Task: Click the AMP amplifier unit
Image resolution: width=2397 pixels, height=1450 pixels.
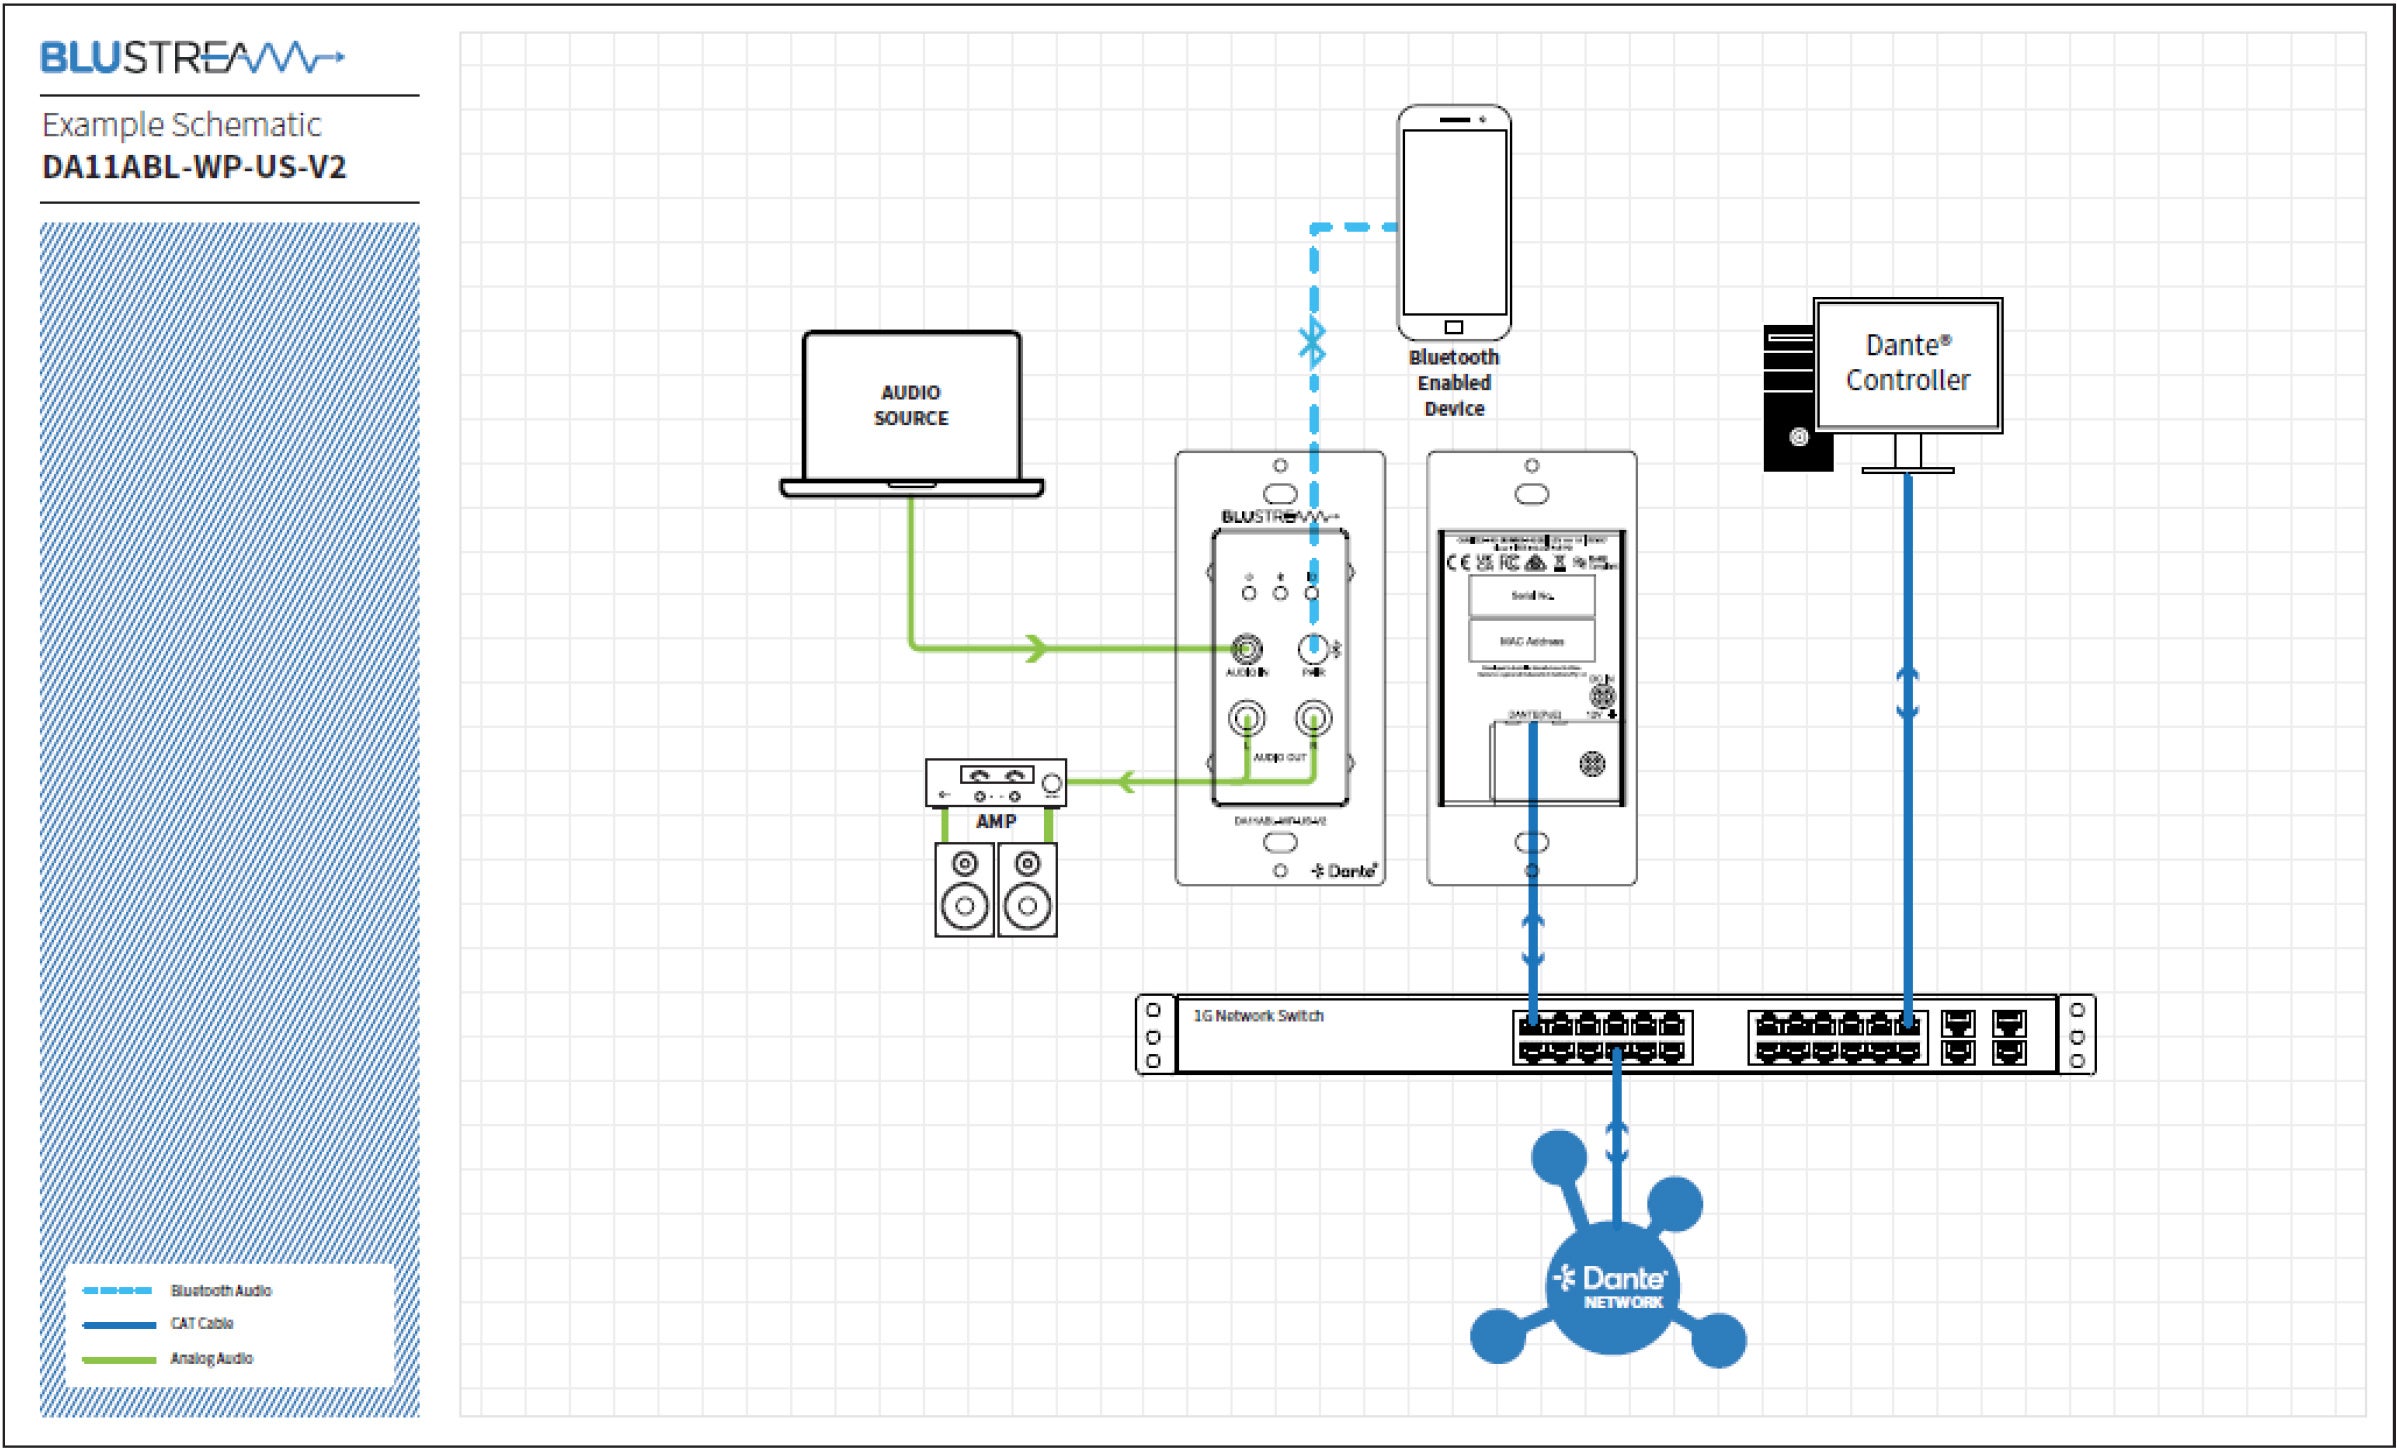Action: pyautogui.click(x=995, y=782)
